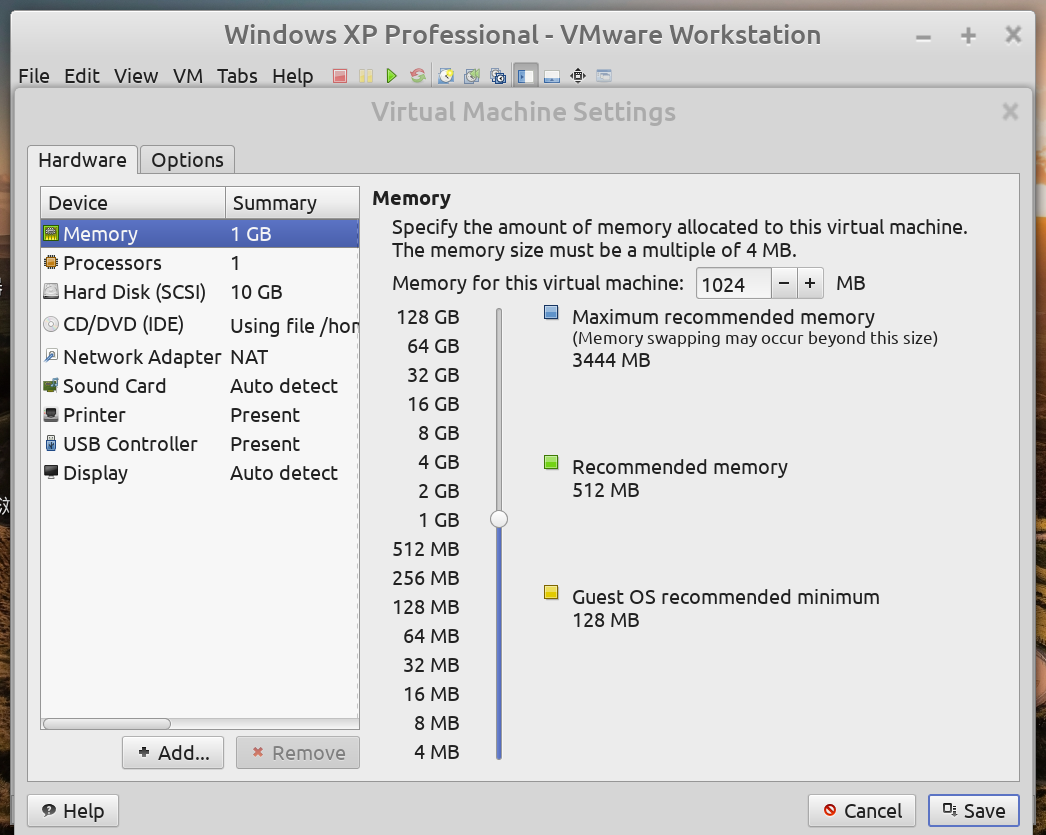Click the Network Adapter icon
The height and width of the screenshot is (835, 1046).
(x=51, y=356)
